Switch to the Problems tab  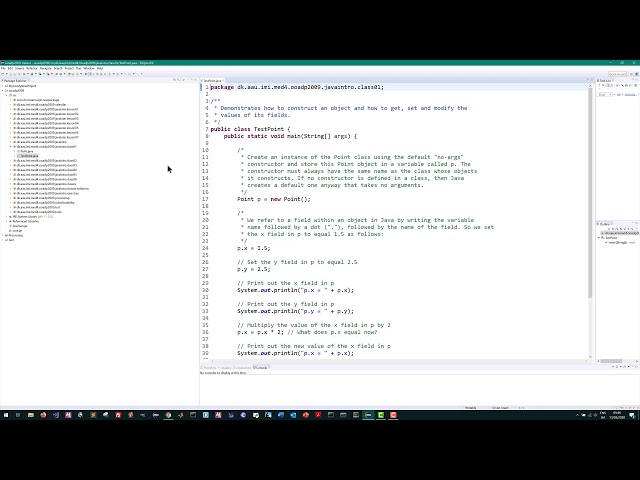coord(209,368)
